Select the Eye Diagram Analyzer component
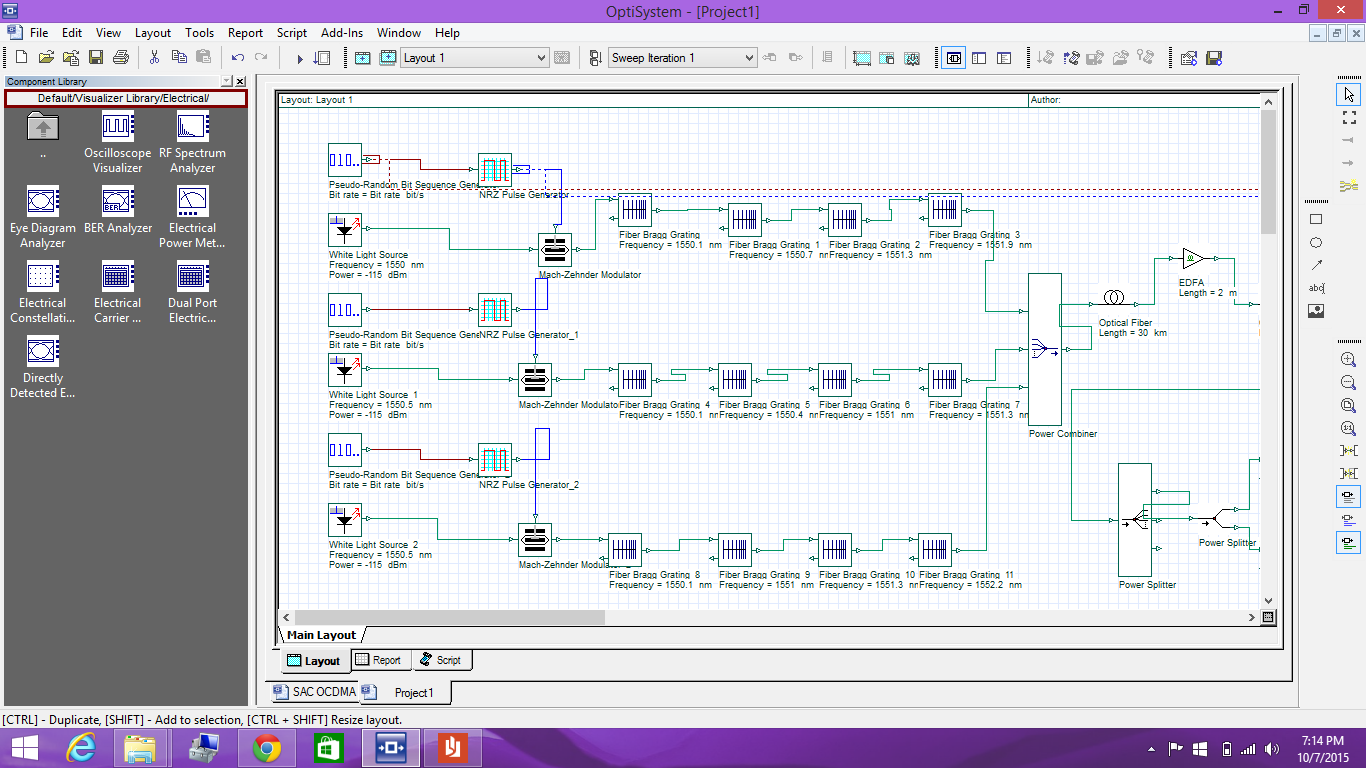 43,218
